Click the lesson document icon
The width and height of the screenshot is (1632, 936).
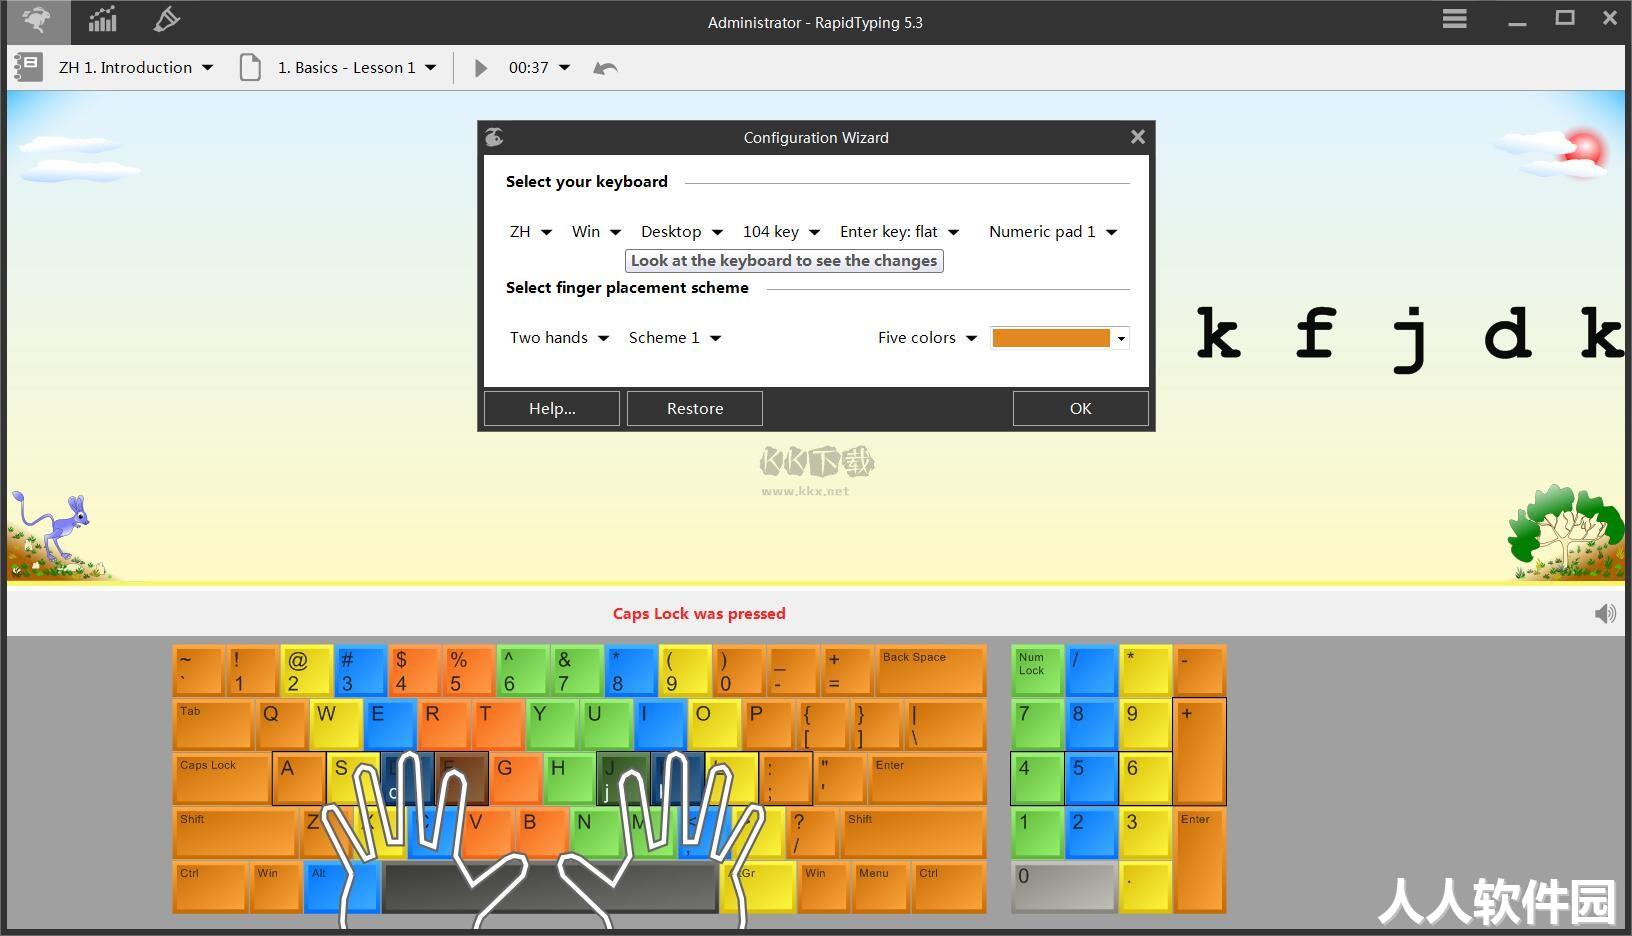tap(250, 68)
